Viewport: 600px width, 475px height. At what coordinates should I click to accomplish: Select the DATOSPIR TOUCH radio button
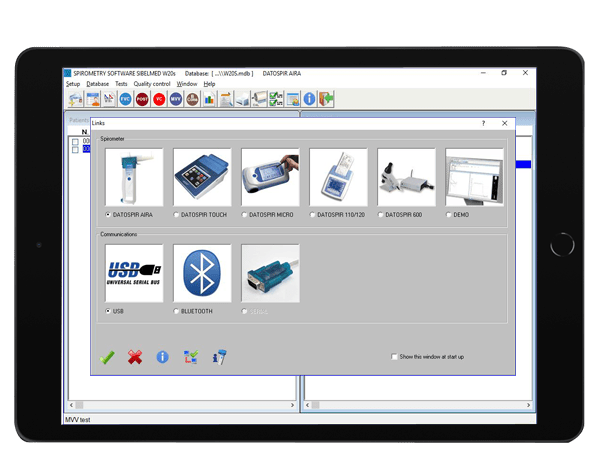(x=176, y=215)
